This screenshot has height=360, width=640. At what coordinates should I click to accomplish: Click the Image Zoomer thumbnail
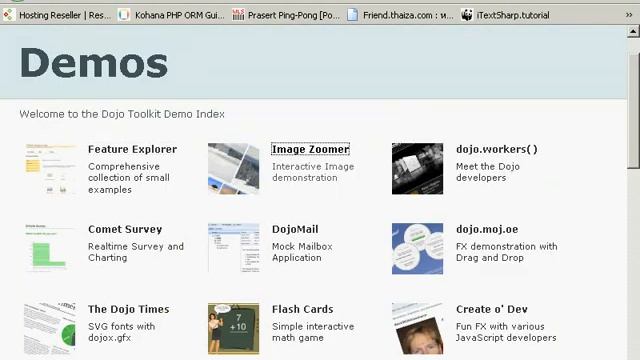[233, 169]
